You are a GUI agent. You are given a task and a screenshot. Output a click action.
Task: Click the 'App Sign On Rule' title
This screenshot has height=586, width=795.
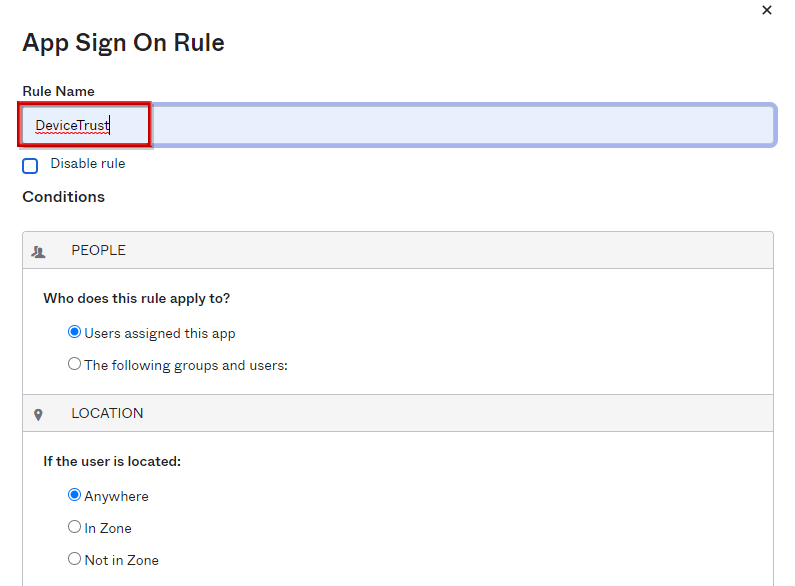[x=123, y=43]
